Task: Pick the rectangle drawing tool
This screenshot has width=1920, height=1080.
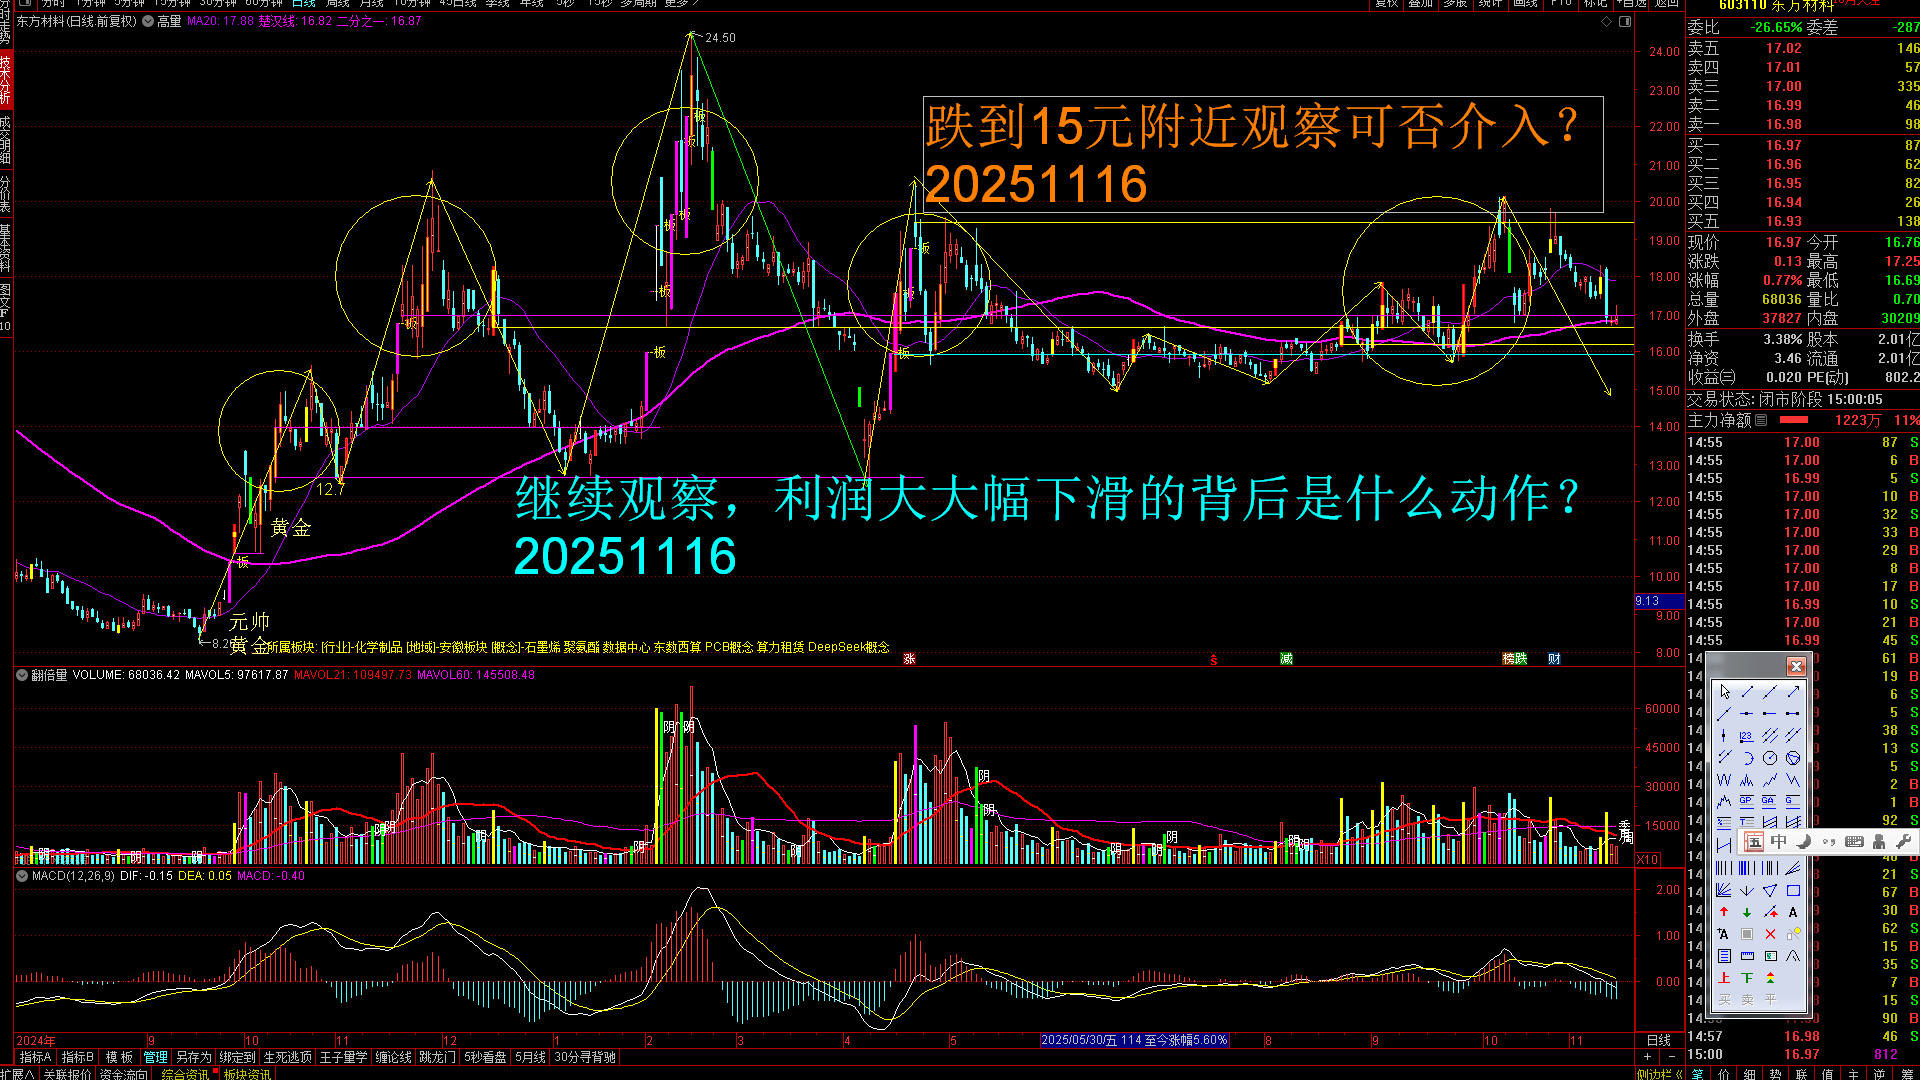Action: coord(1793,890)
